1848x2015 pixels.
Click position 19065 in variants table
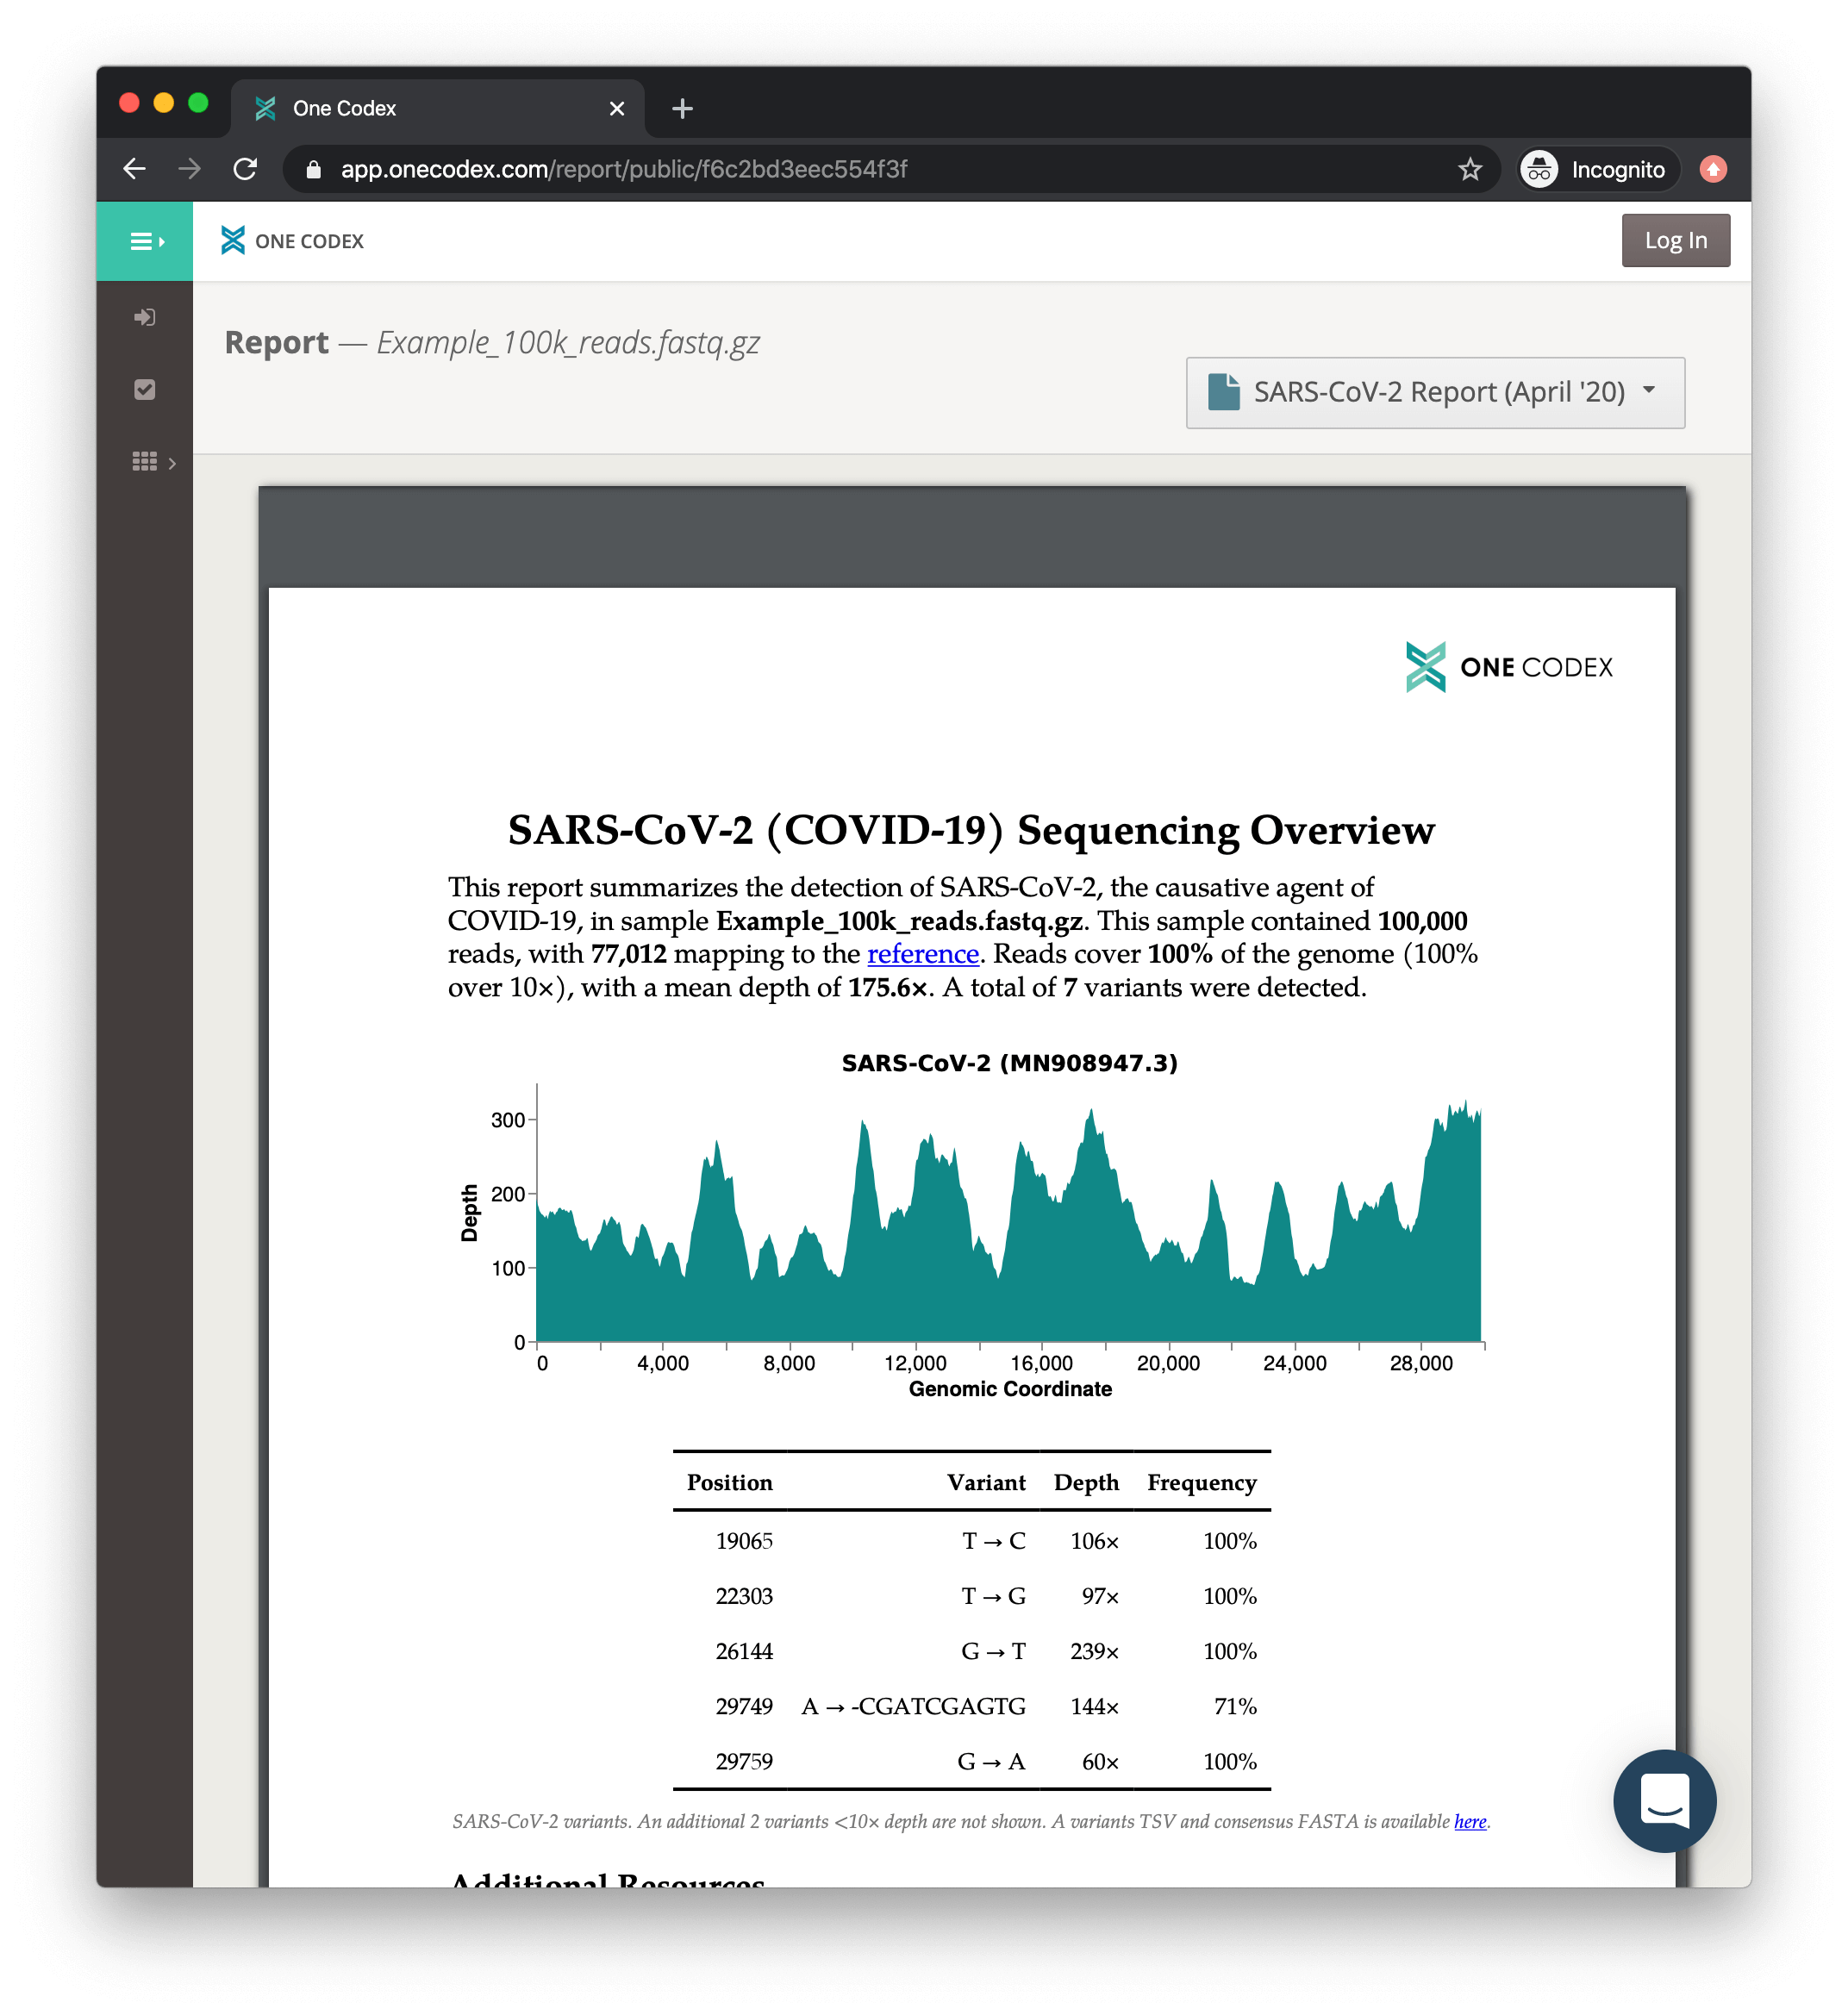click(744, 1541)
